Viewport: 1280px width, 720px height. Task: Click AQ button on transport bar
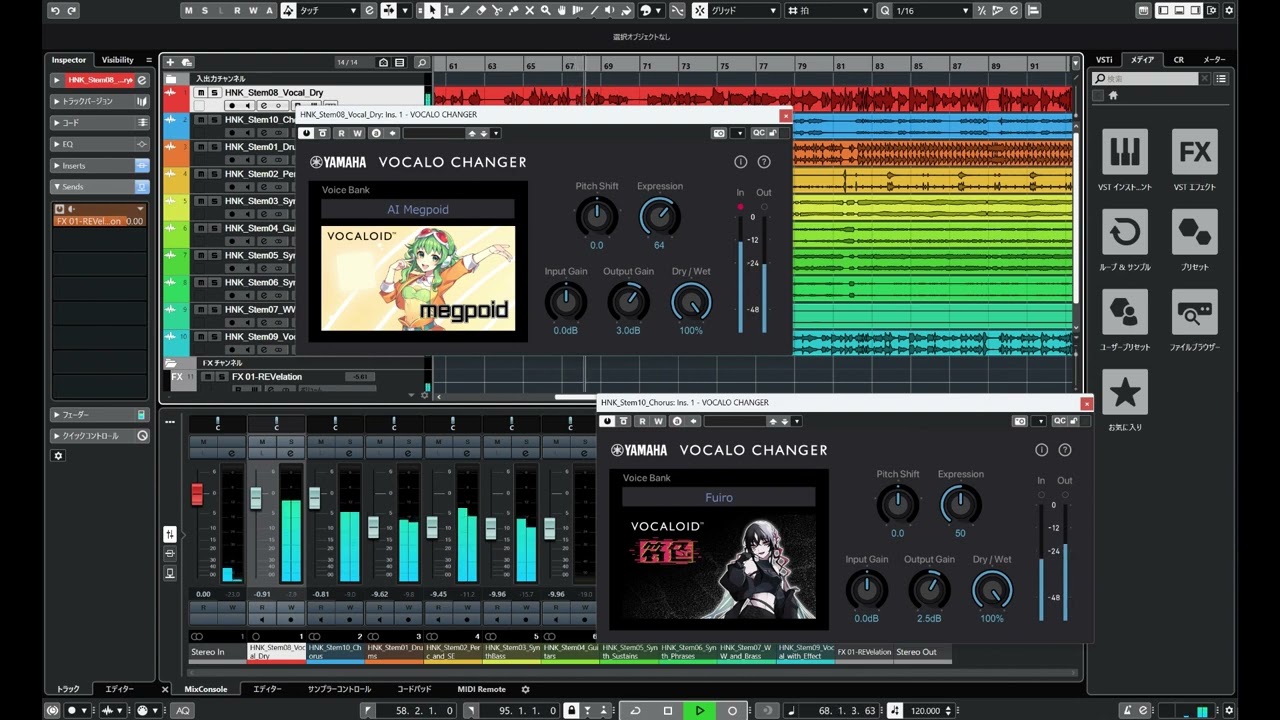click(183, 710)
